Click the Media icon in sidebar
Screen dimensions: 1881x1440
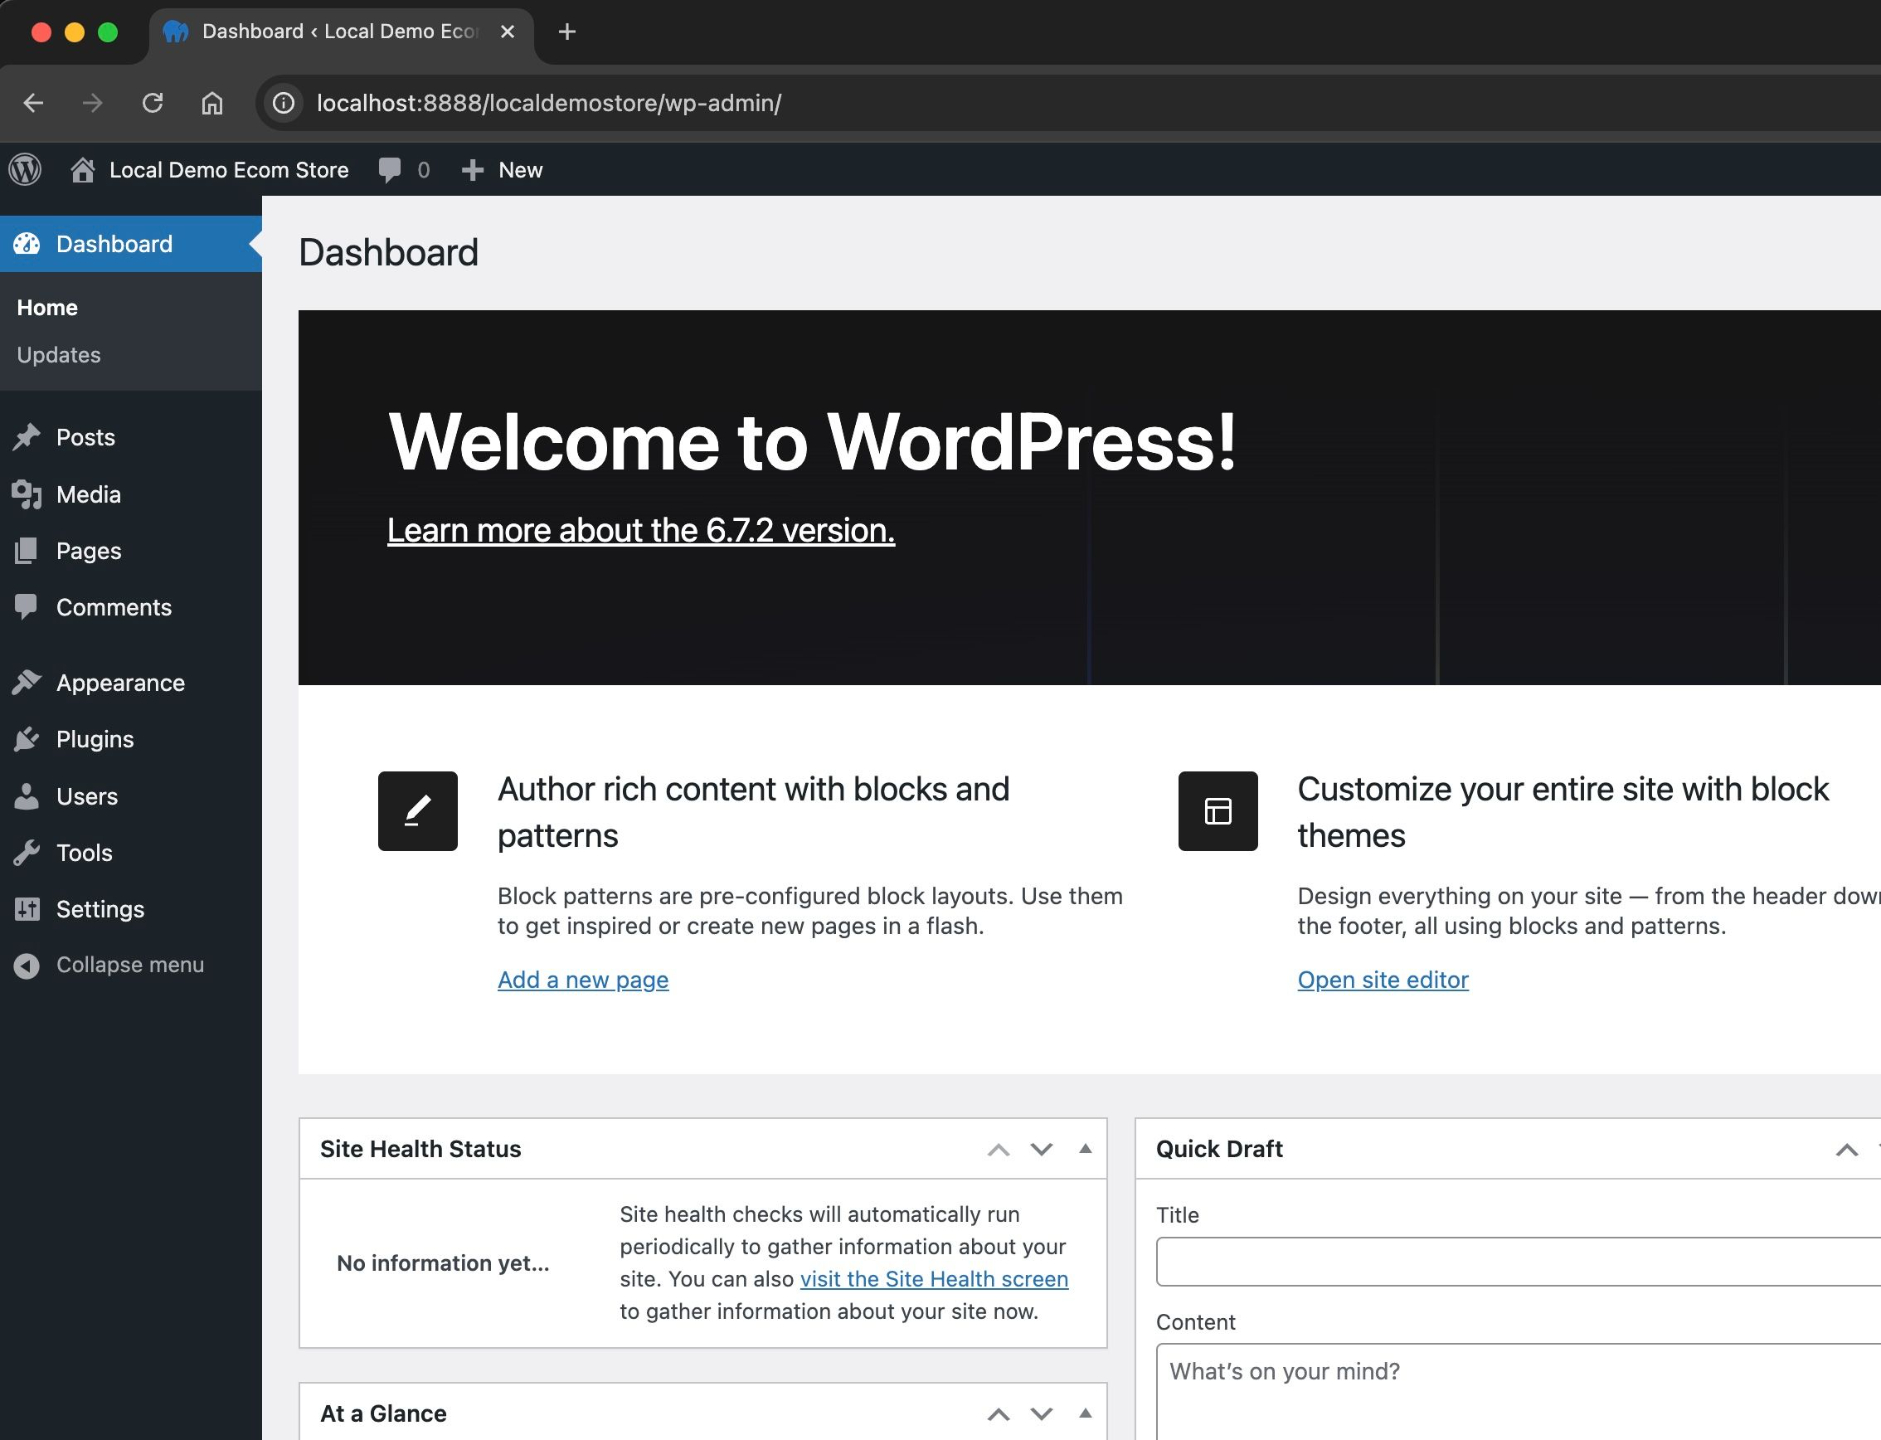[x=27, y=494]
